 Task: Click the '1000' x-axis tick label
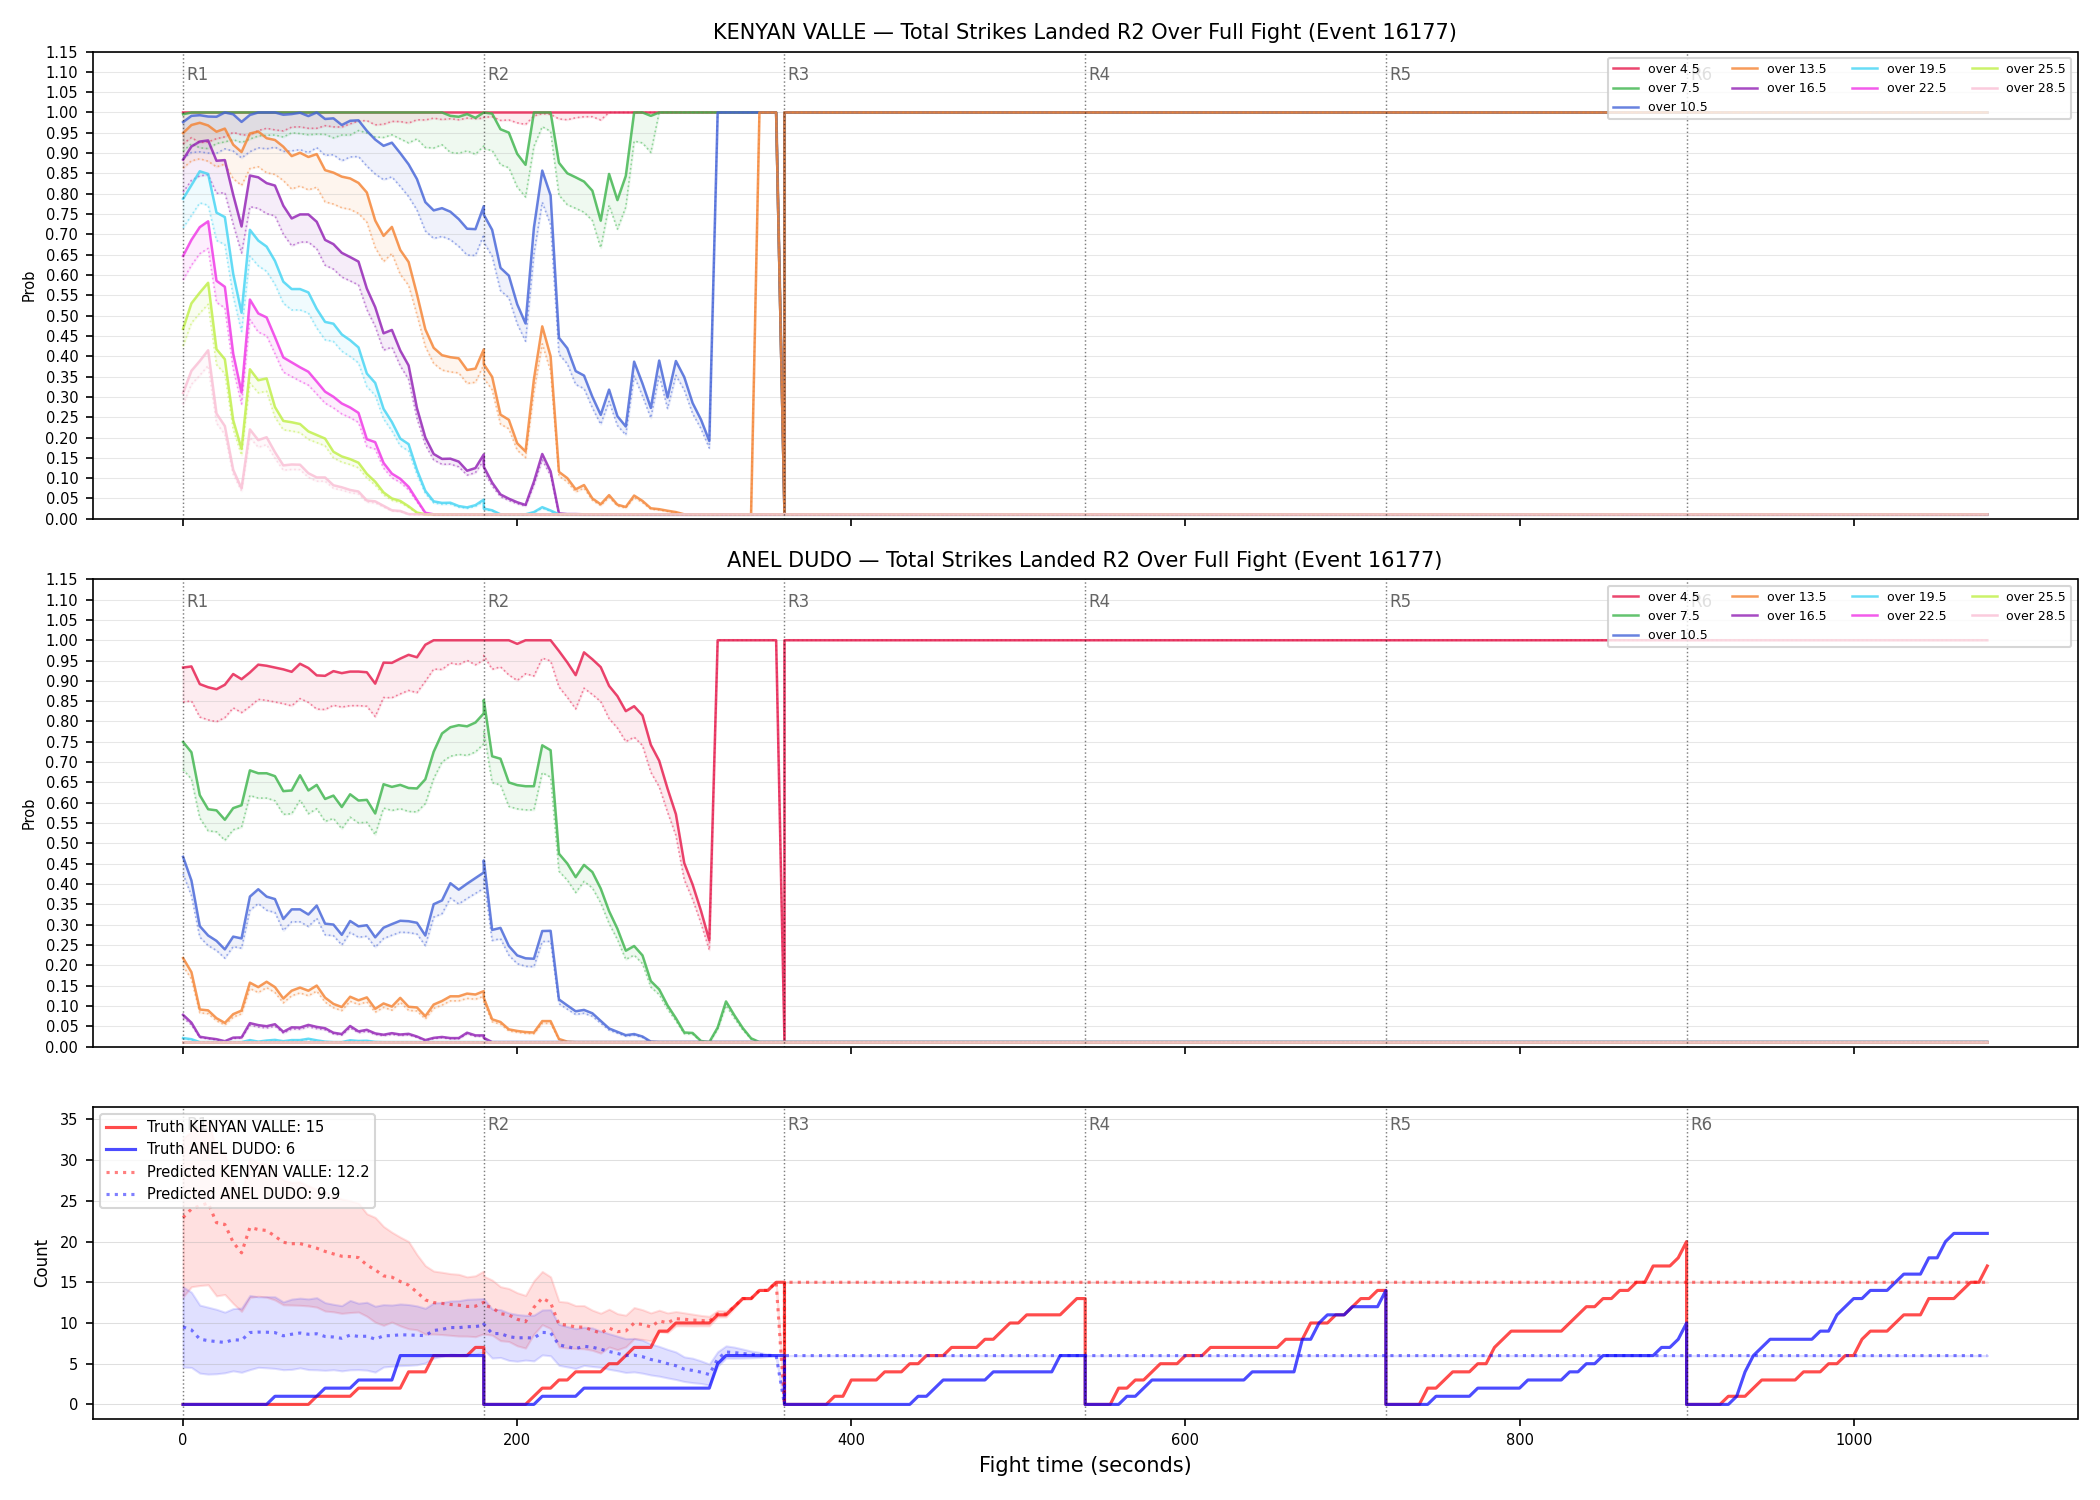[1854, 1440]
